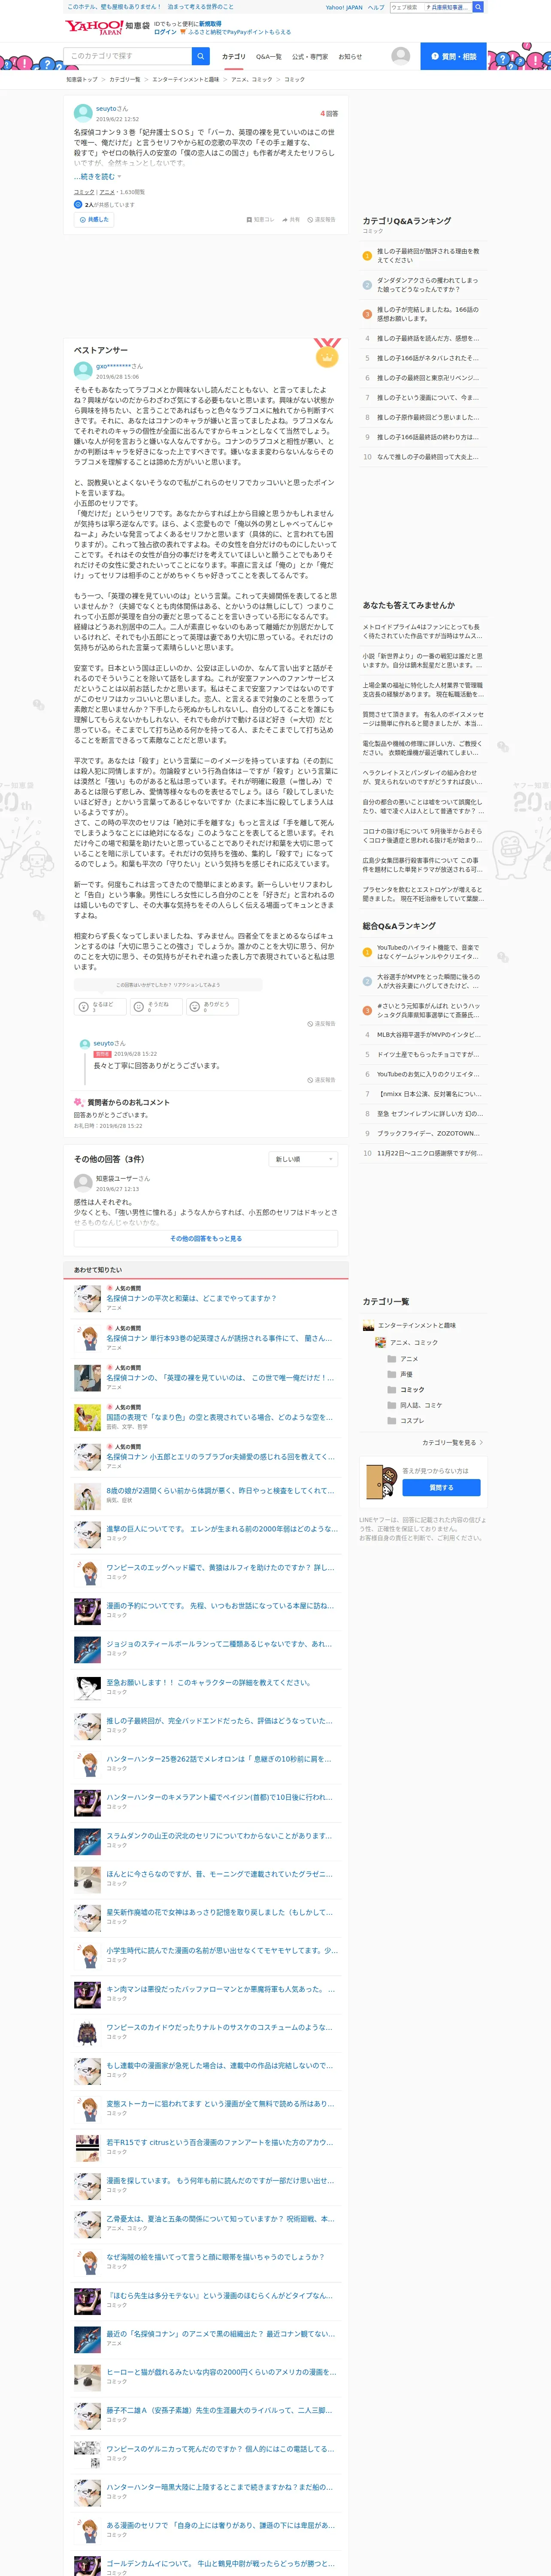
Task: Open カテゴリ一覧 breadcrumb link
Action: coord(125,79)
